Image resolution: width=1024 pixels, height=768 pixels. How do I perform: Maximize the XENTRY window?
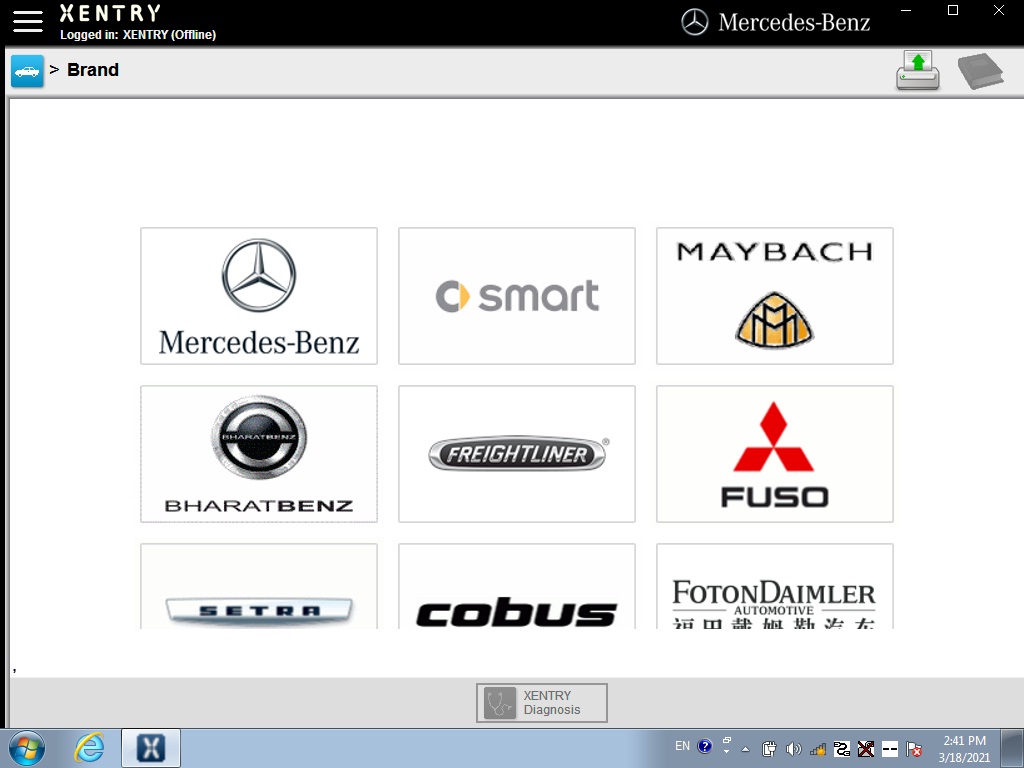pos(953,10)
